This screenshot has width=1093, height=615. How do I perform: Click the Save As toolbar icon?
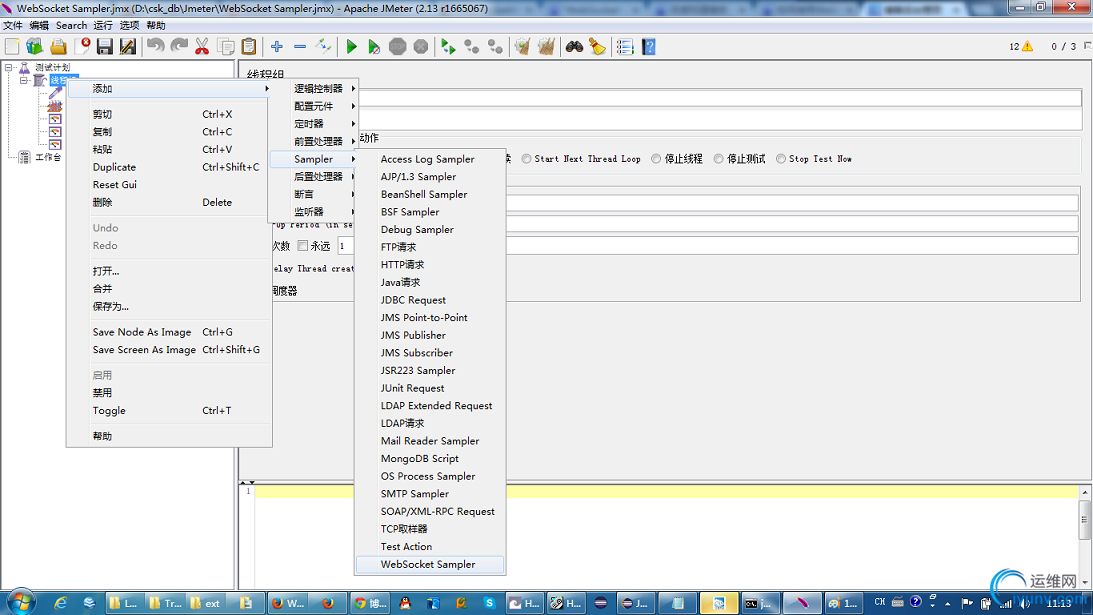tap(128, 47)
